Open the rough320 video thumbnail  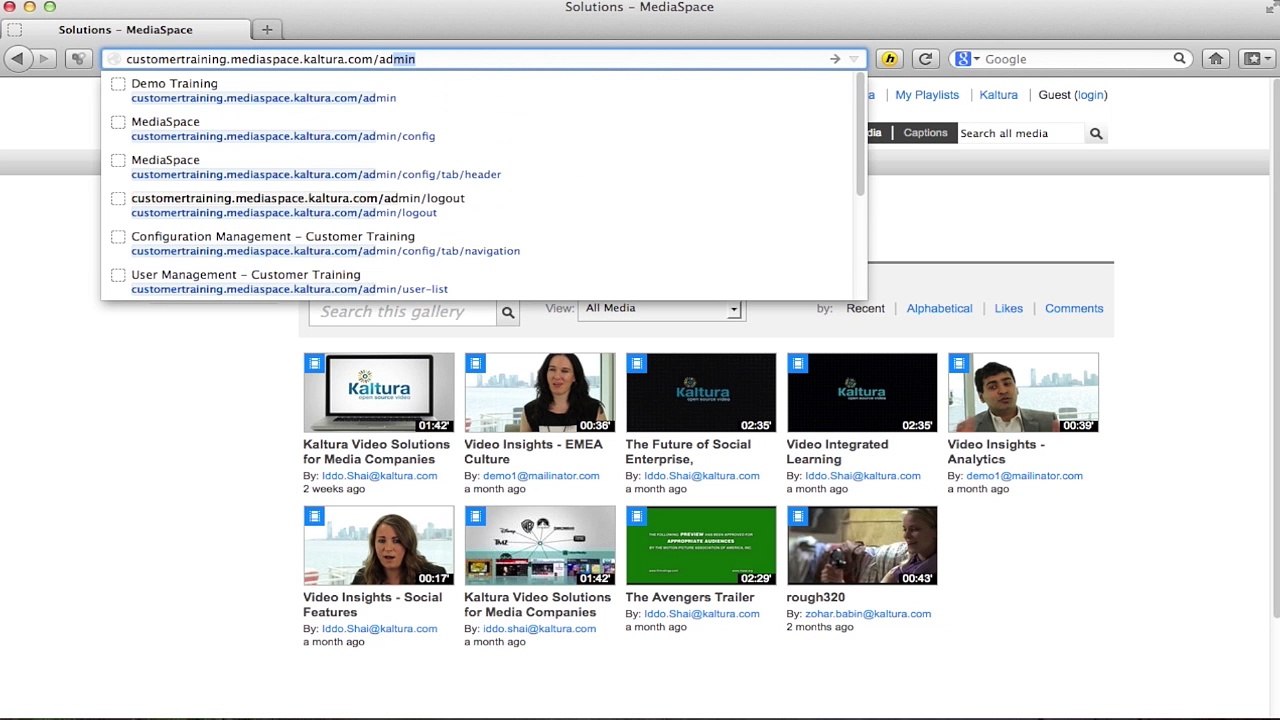click(x=862, y=546)
